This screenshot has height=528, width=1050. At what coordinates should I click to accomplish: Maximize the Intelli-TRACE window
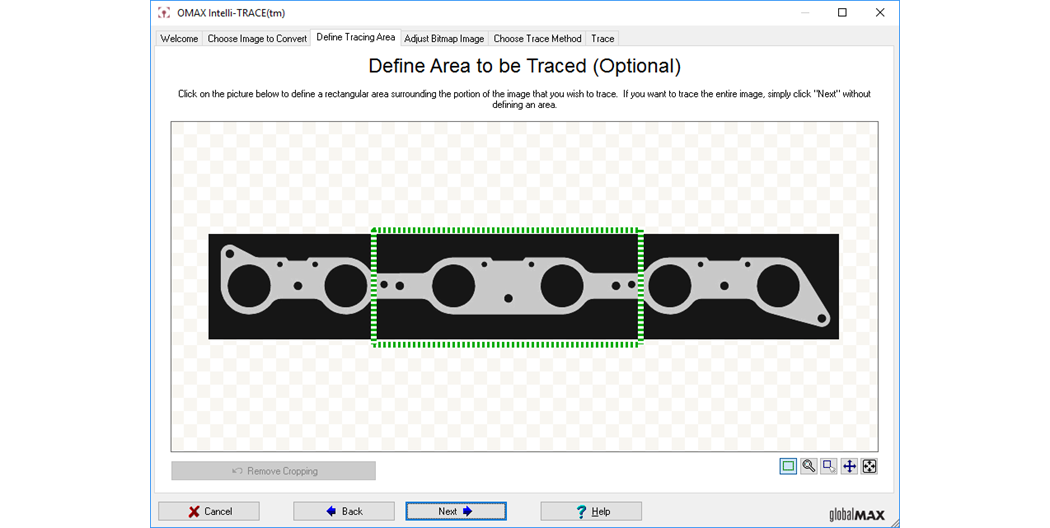pyautogui.click(x=842, y=13)
